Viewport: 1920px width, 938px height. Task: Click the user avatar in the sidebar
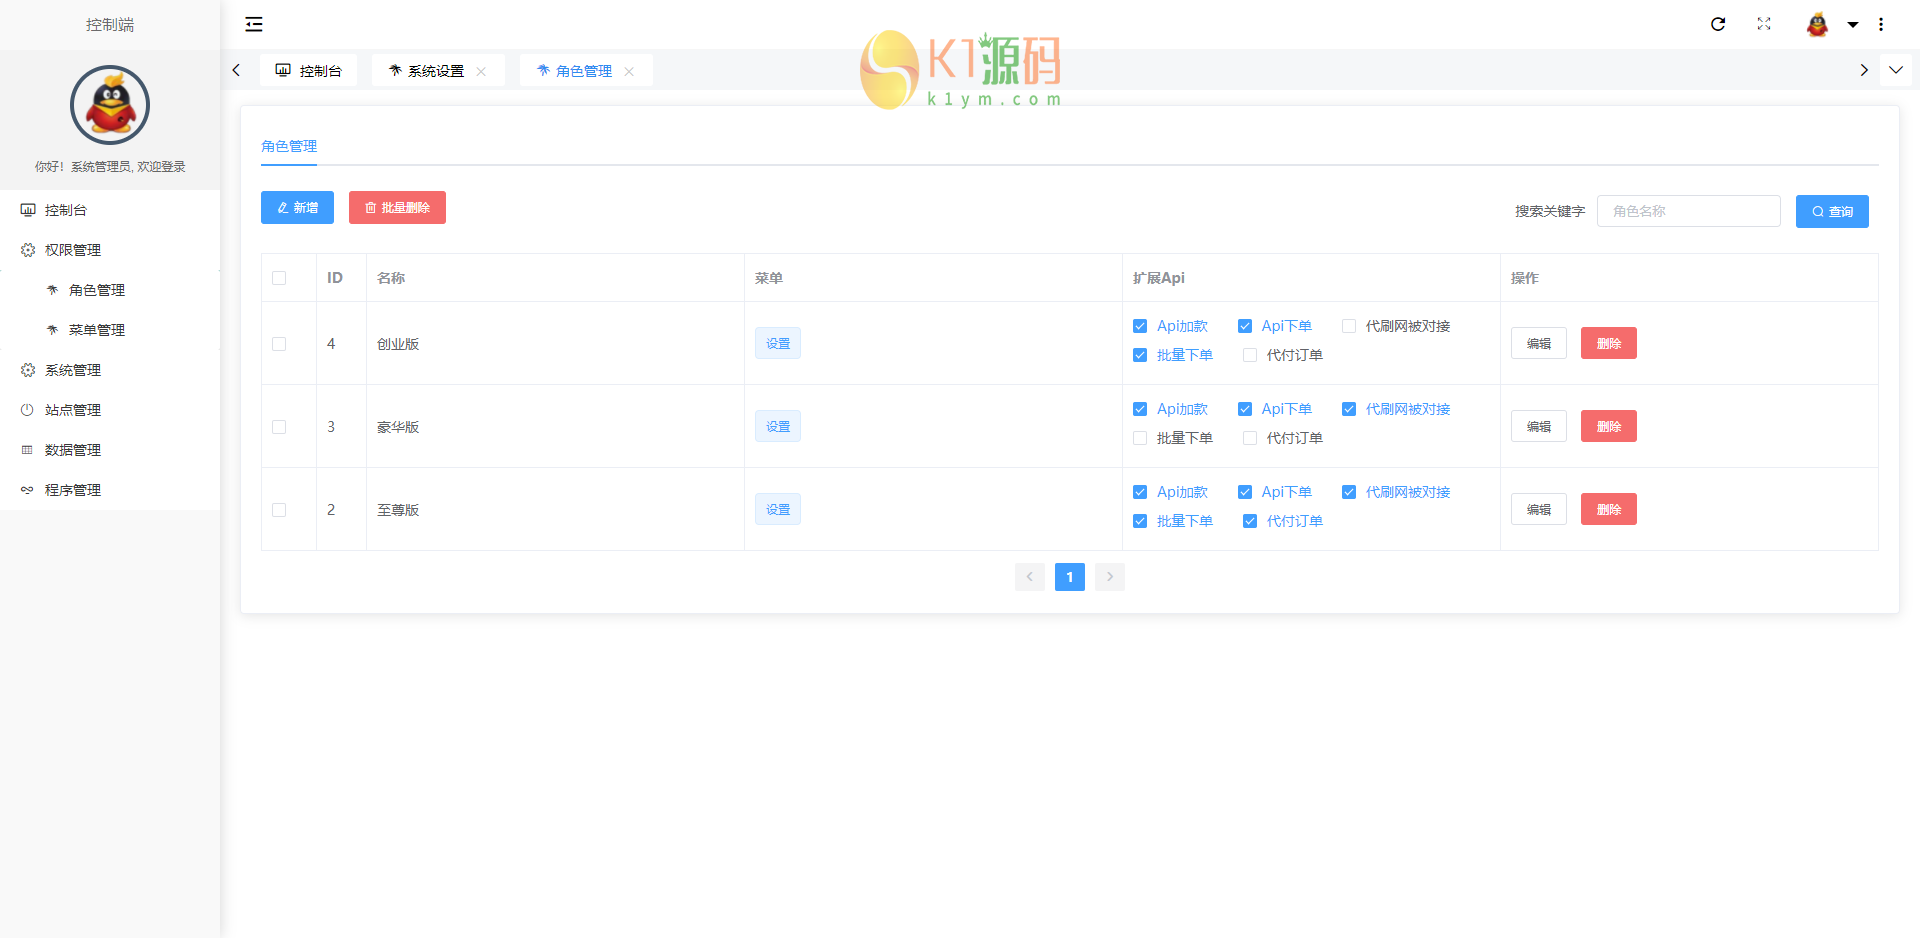coord(110,105)
